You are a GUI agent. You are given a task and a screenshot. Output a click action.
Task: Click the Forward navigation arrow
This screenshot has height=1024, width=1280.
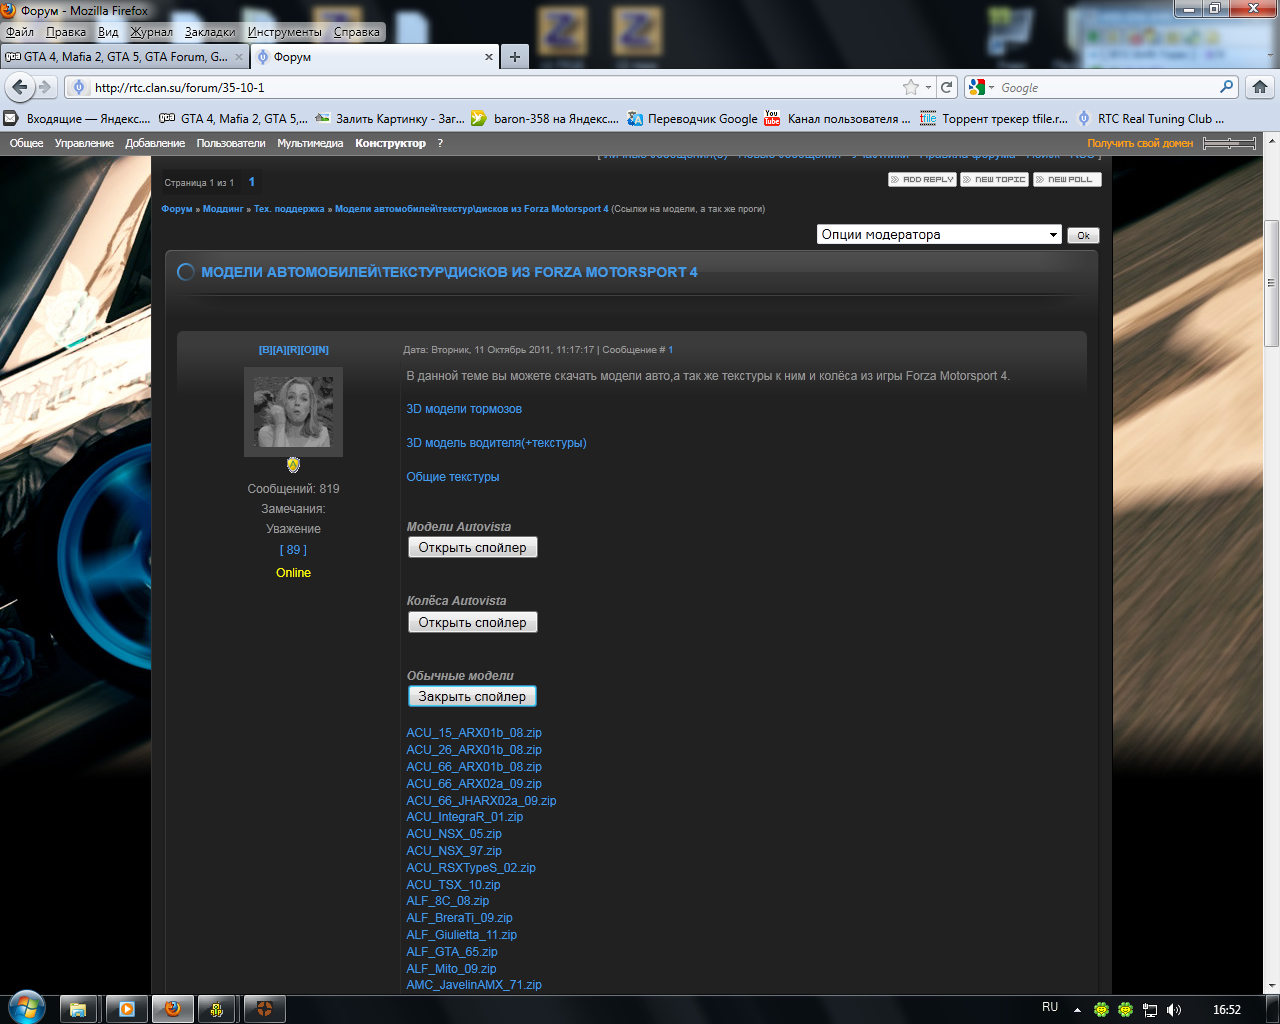(45, 87)
